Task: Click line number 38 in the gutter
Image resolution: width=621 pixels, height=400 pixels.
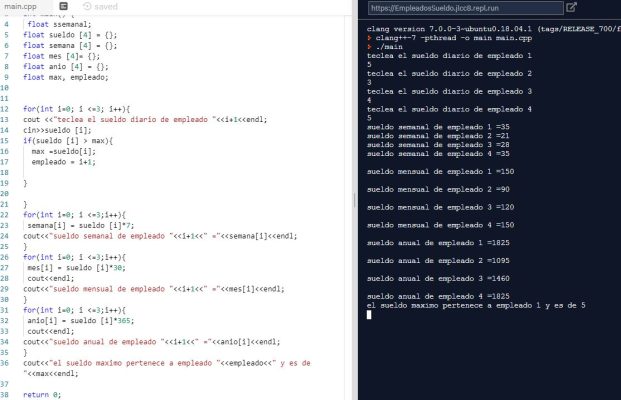Action: [6, 394]
